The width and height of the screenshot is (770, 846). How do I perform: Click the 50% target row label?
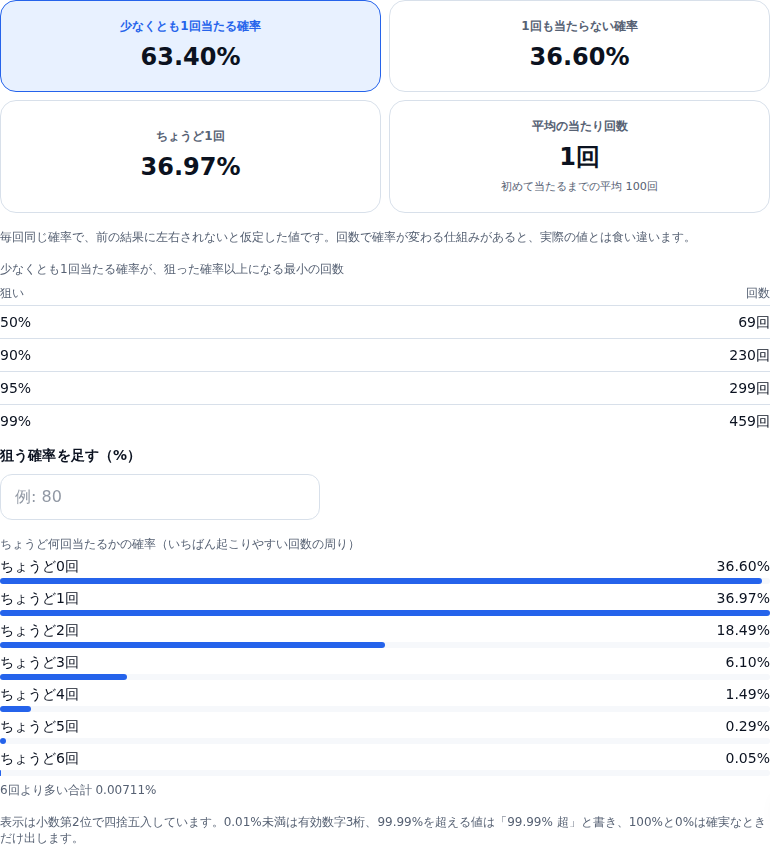point(16,322)
